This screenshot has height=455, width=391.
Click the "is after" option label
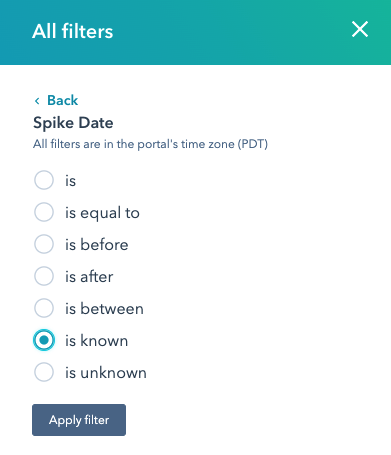coord(89,277)
